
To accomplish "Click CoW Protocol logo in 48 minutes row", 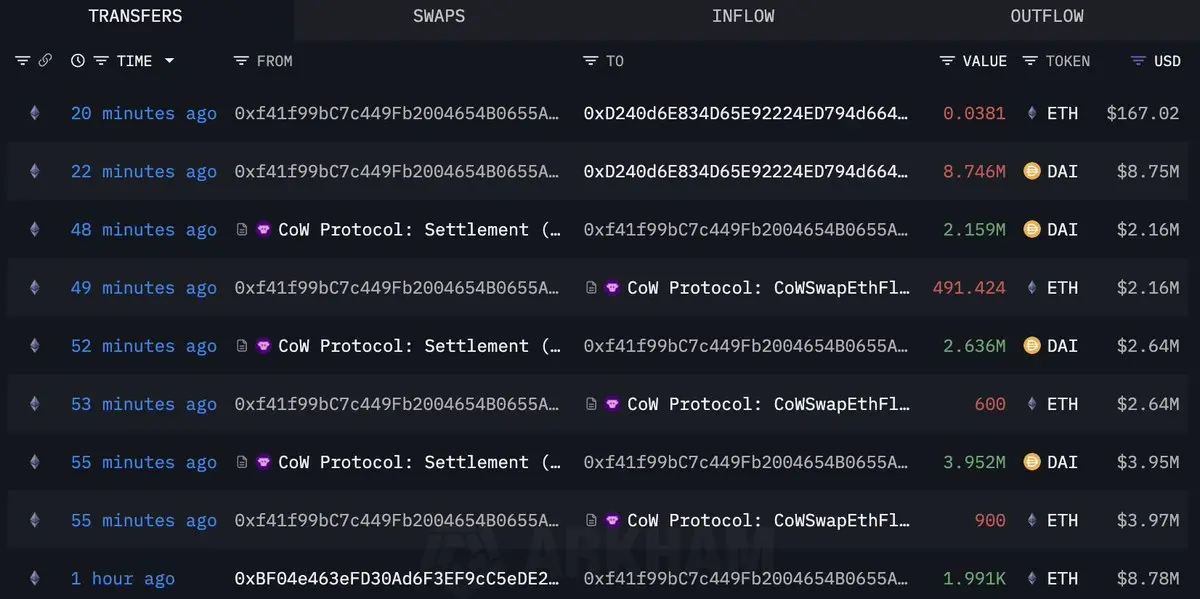I will [x=264, y=229].
